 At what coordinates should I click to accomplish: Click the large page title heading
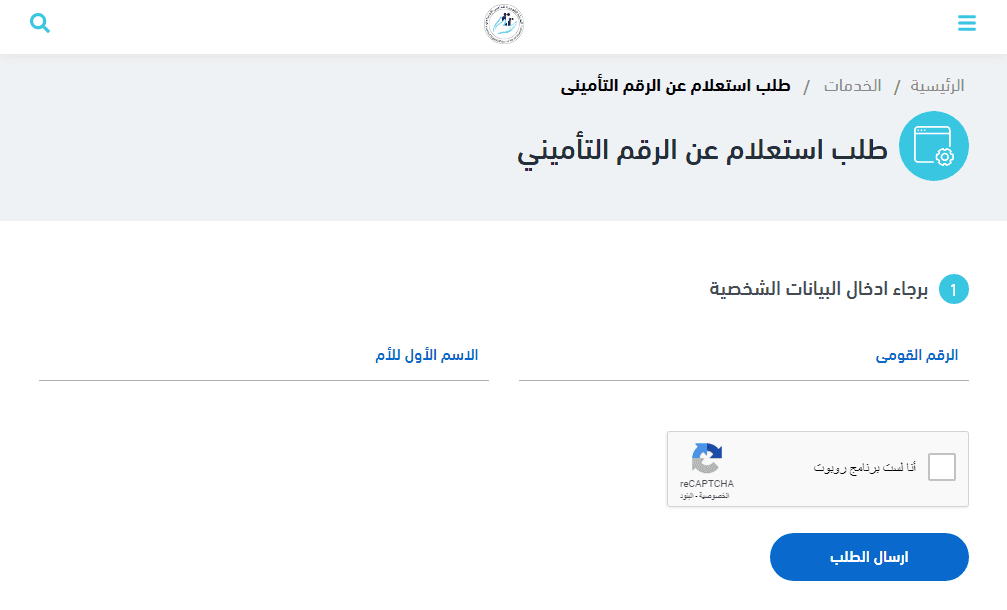(702, 151)
